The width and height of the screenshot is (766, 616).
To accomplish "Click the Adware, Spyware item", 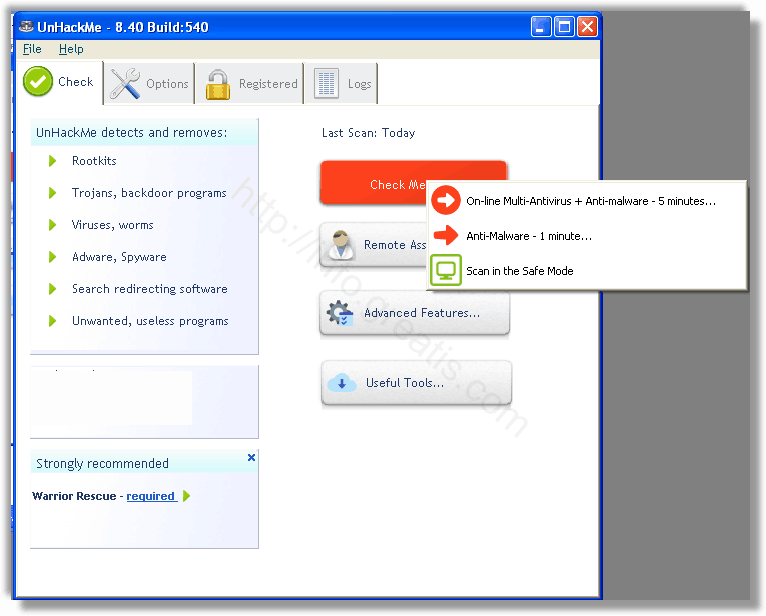I will point(119,257).
